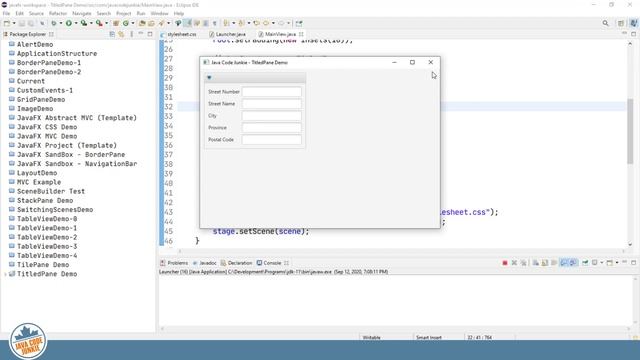
Task: Switch to the Declaration tab
Action: pos(236,263)
